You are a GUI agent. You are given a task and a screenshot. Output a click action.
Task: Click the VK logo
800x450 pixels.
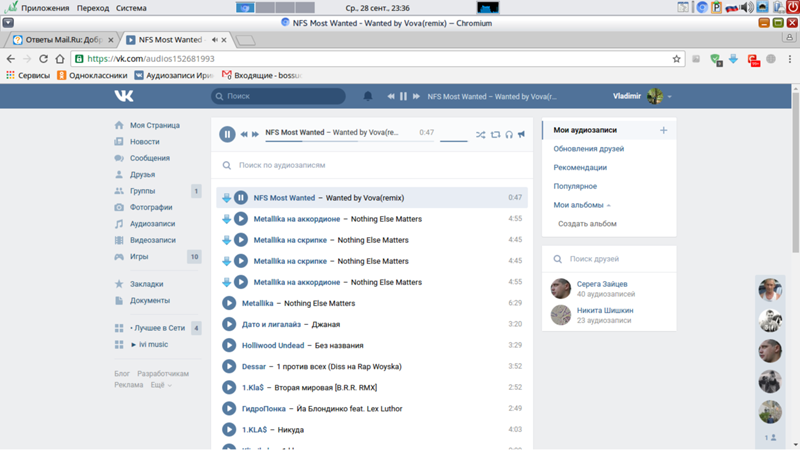click(x=124, y=96)
